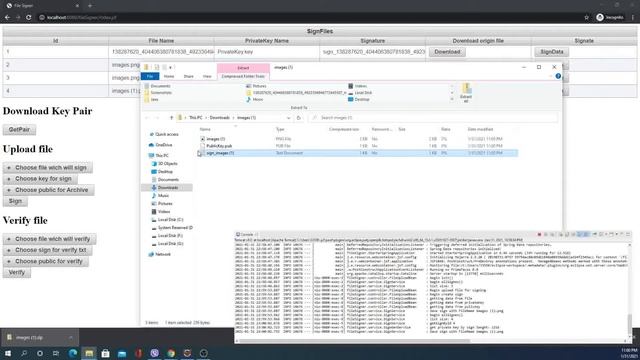Click Choose key for sign button

[x=40, y=179]
